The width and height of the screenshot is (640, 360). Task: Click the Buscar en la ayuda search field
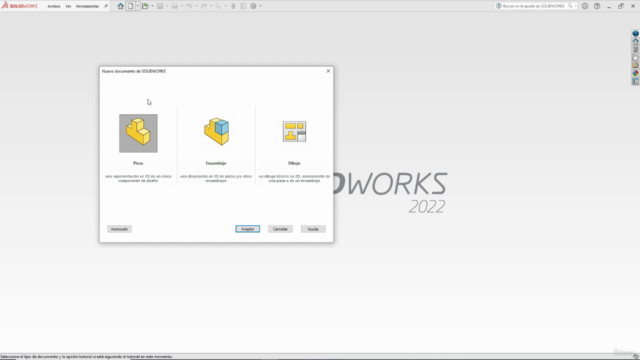[532, 6]
